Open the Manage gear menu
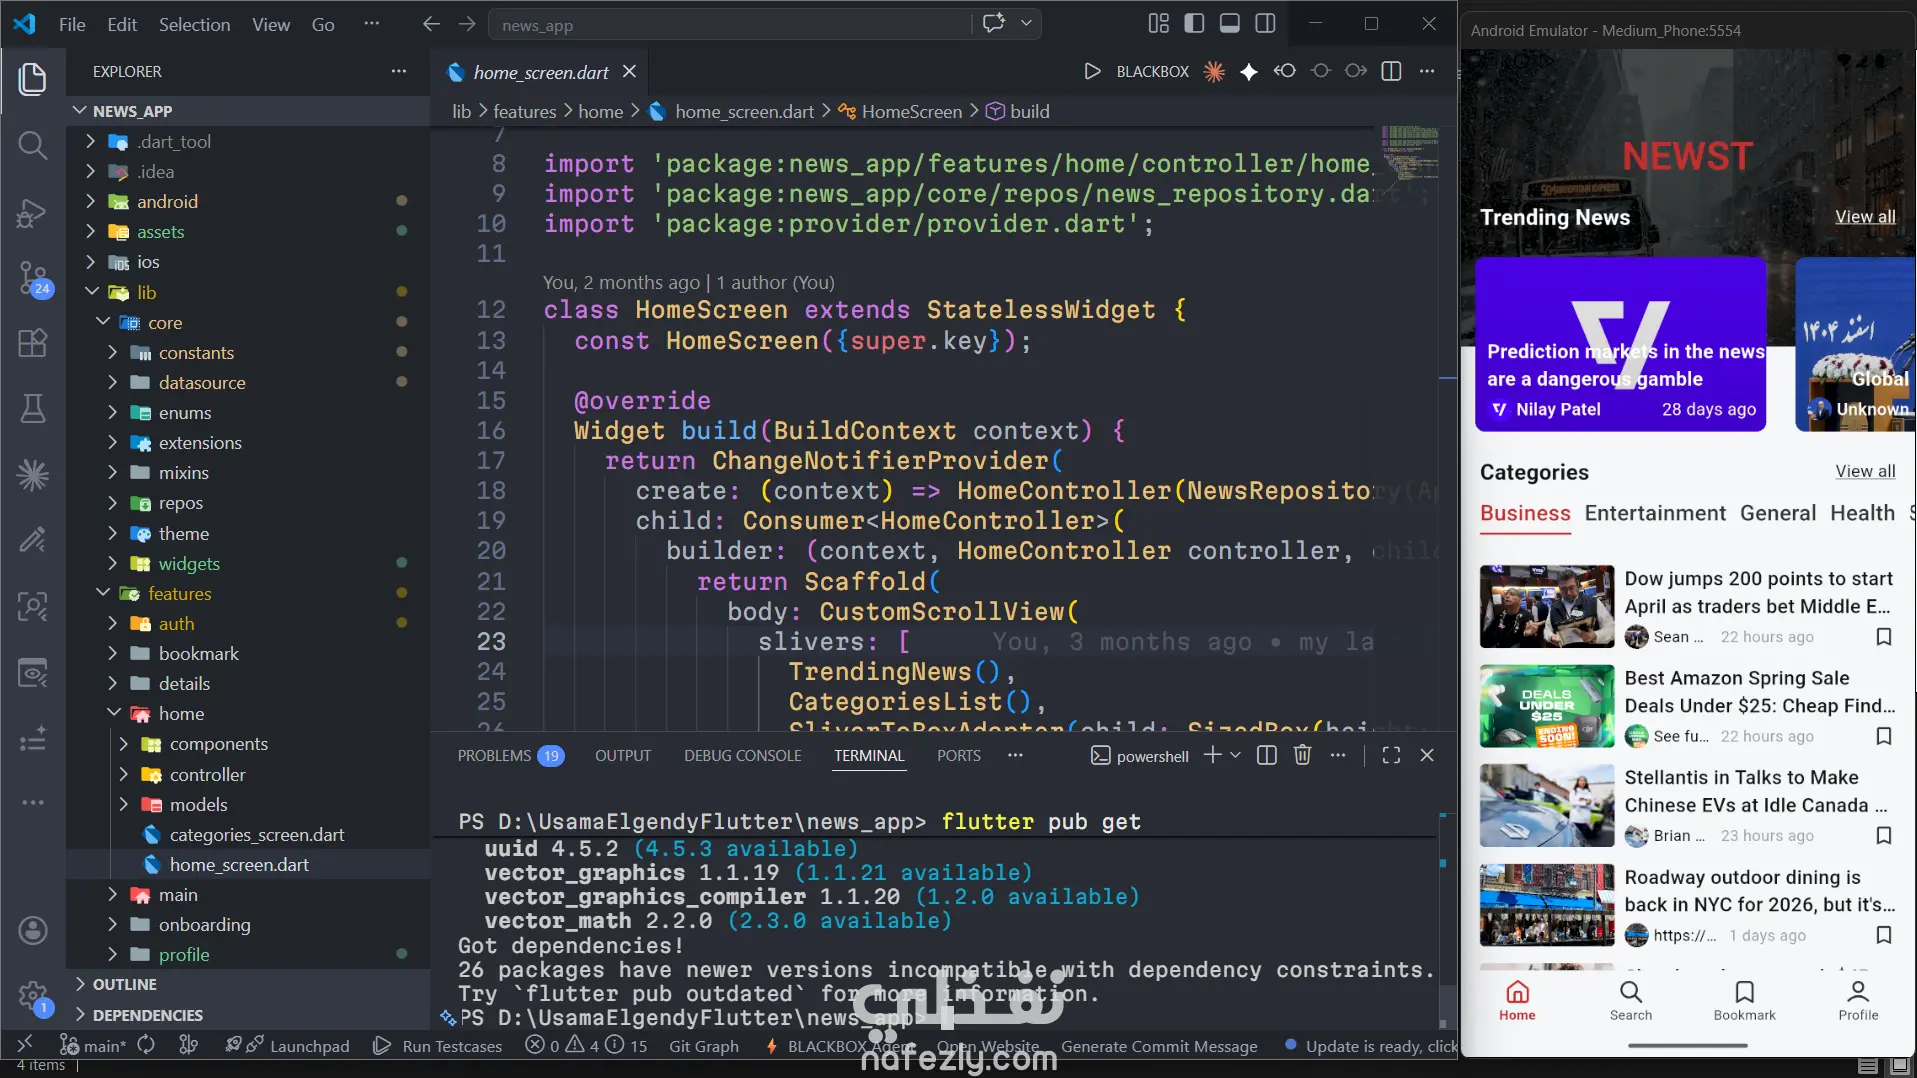 point(32,996)
